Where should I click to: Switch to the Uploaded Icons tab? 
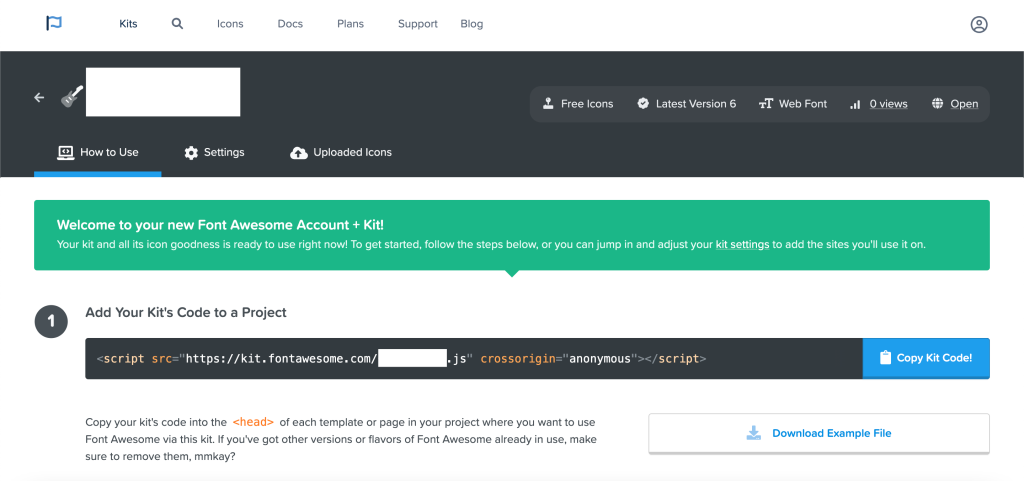[341, 153]
